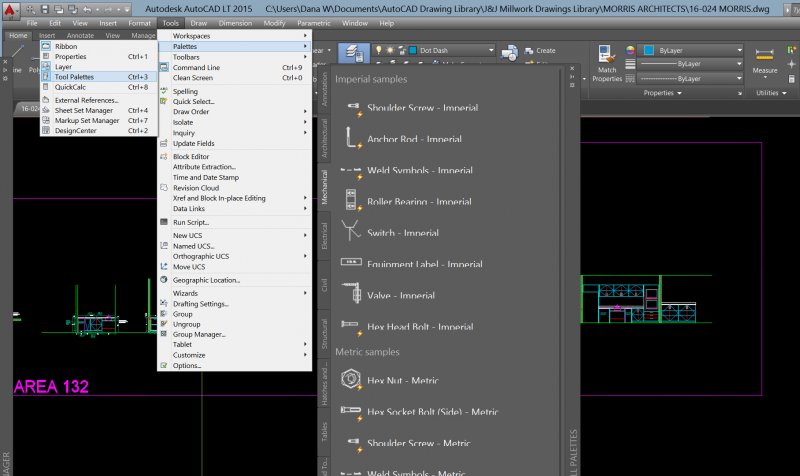Open Options at bottom of Tools menu
This screenshot has height=476, width=800.
pos(235,365)
